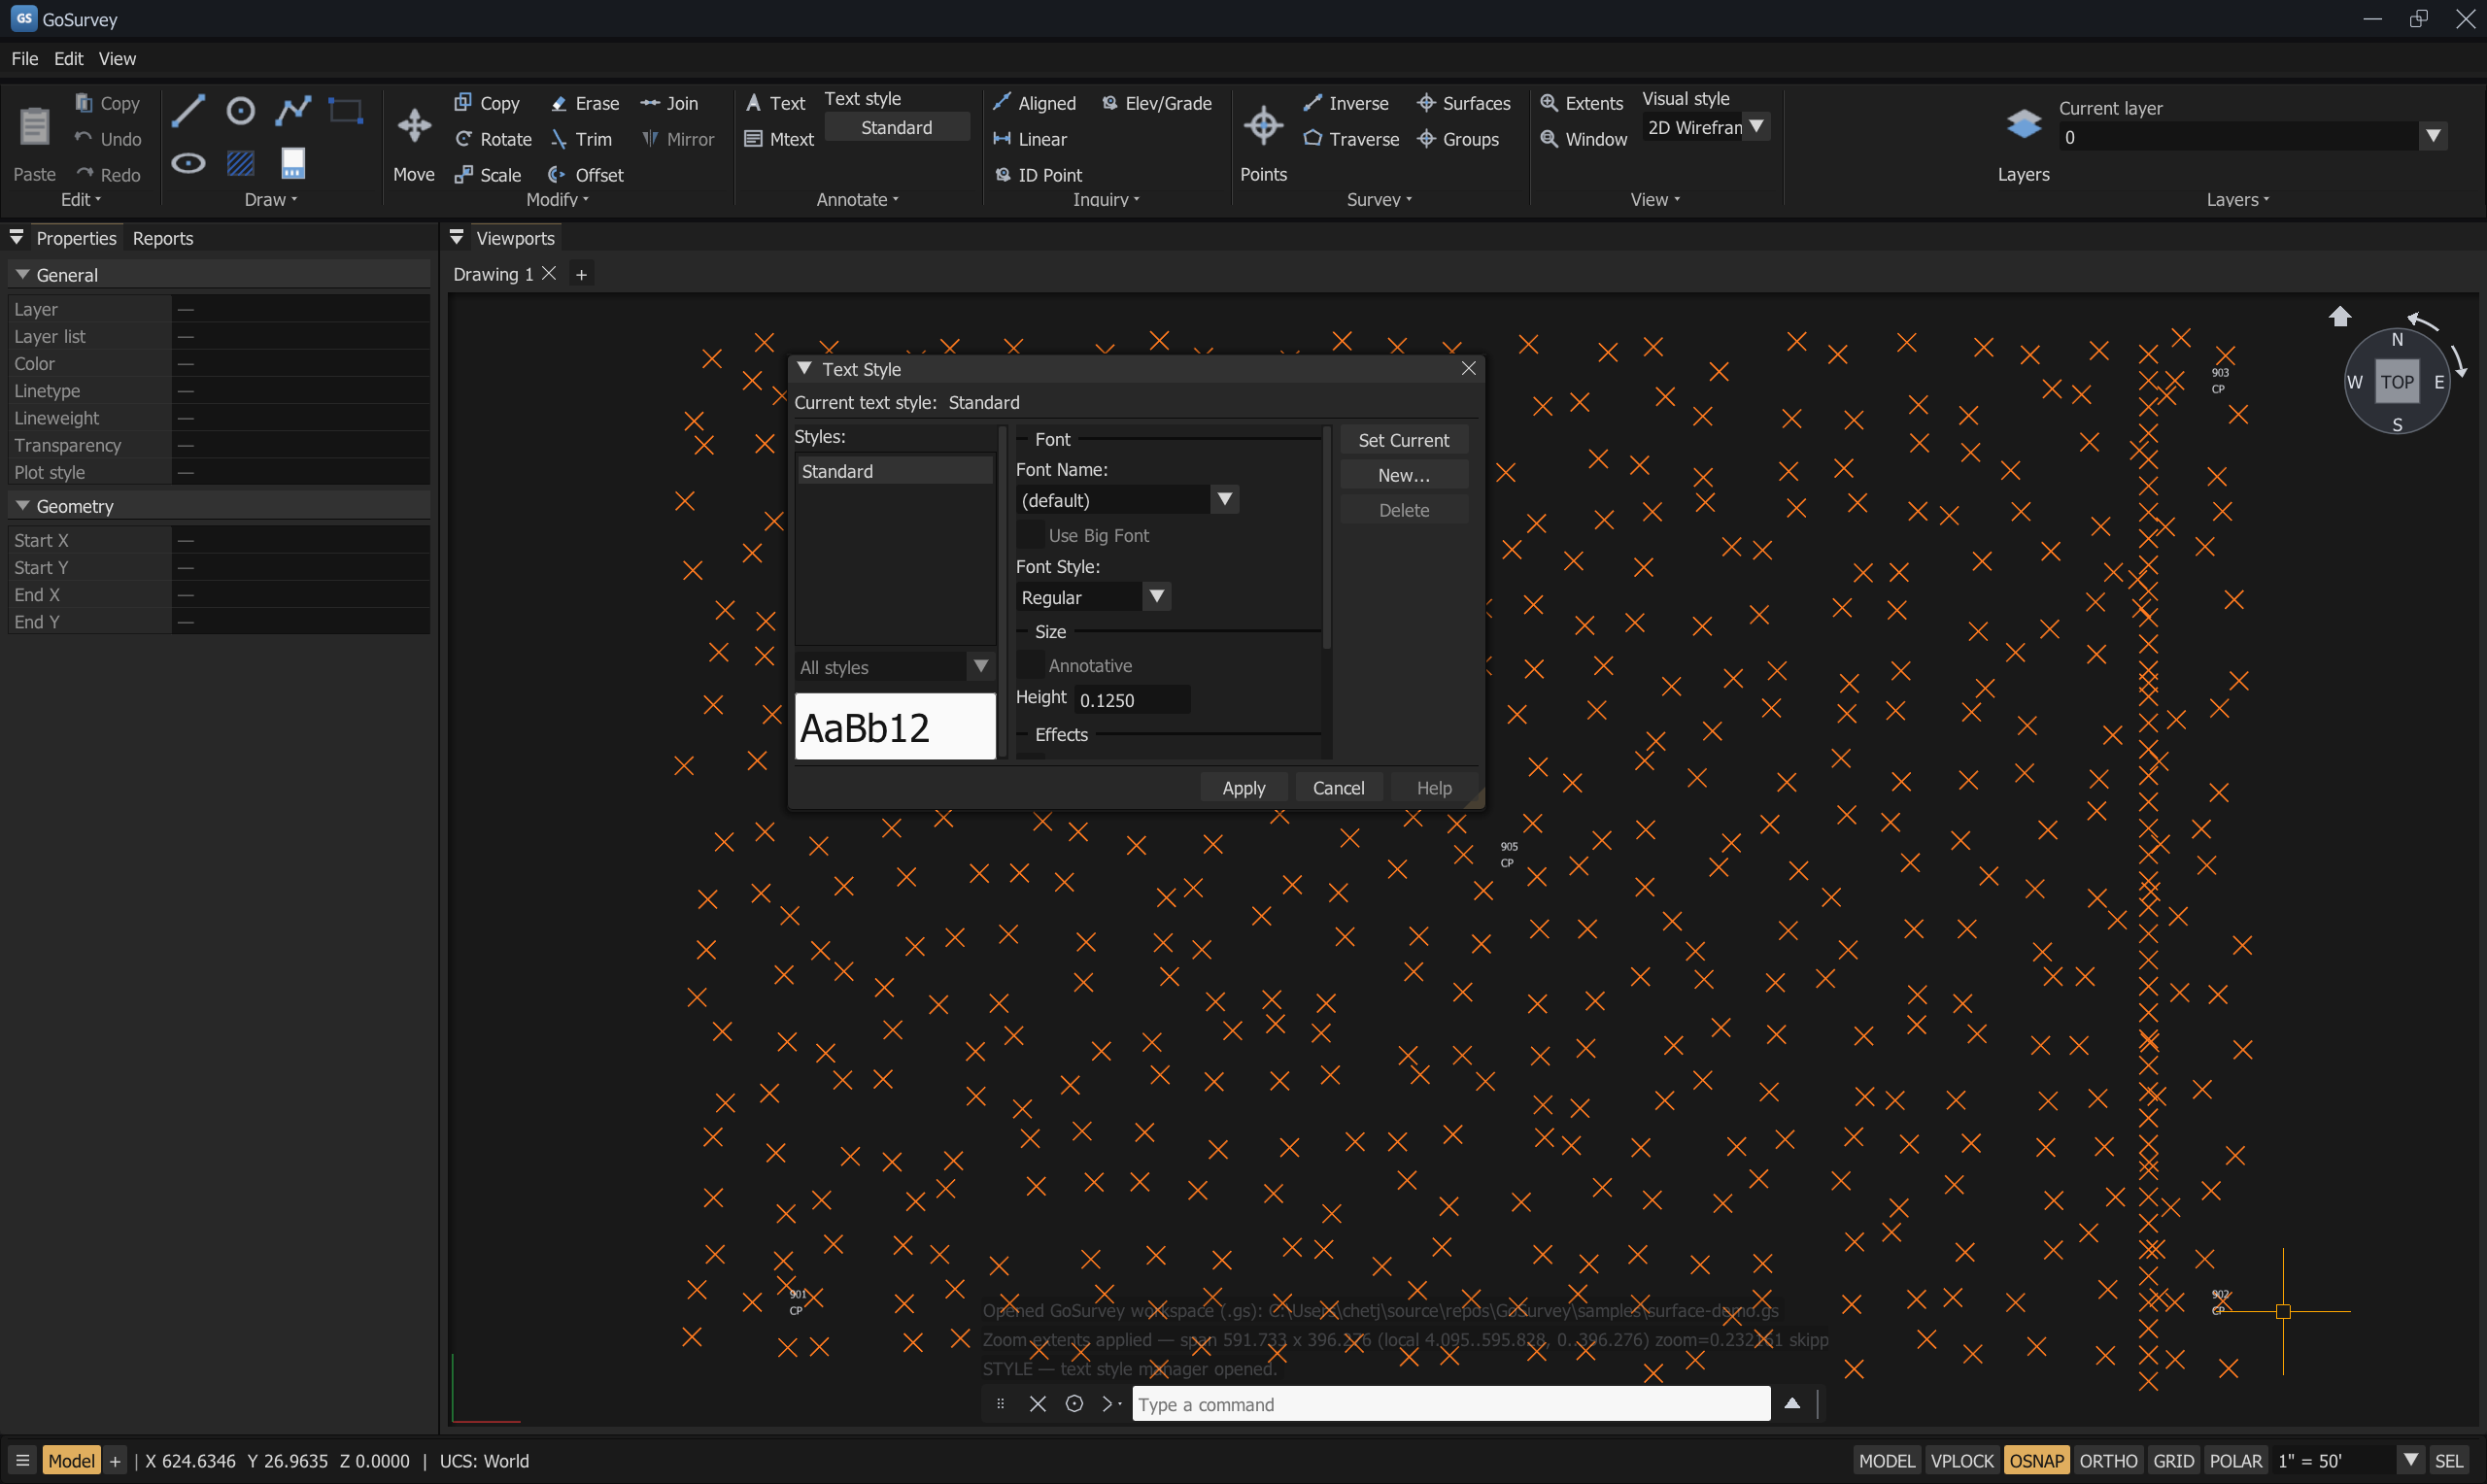Collapse the Geometry properties section
The height and width of the screenshot is (1484, 2487).
(22, 506)
